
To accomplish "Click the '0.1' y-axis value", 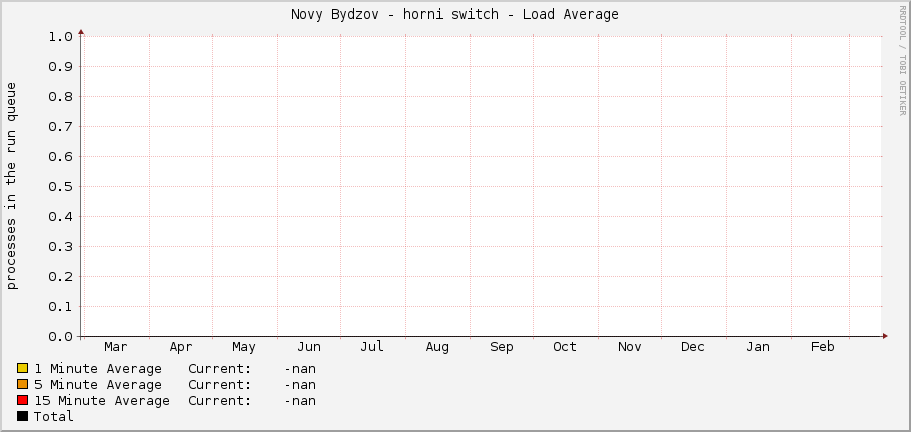I will [x=60, y=307].
